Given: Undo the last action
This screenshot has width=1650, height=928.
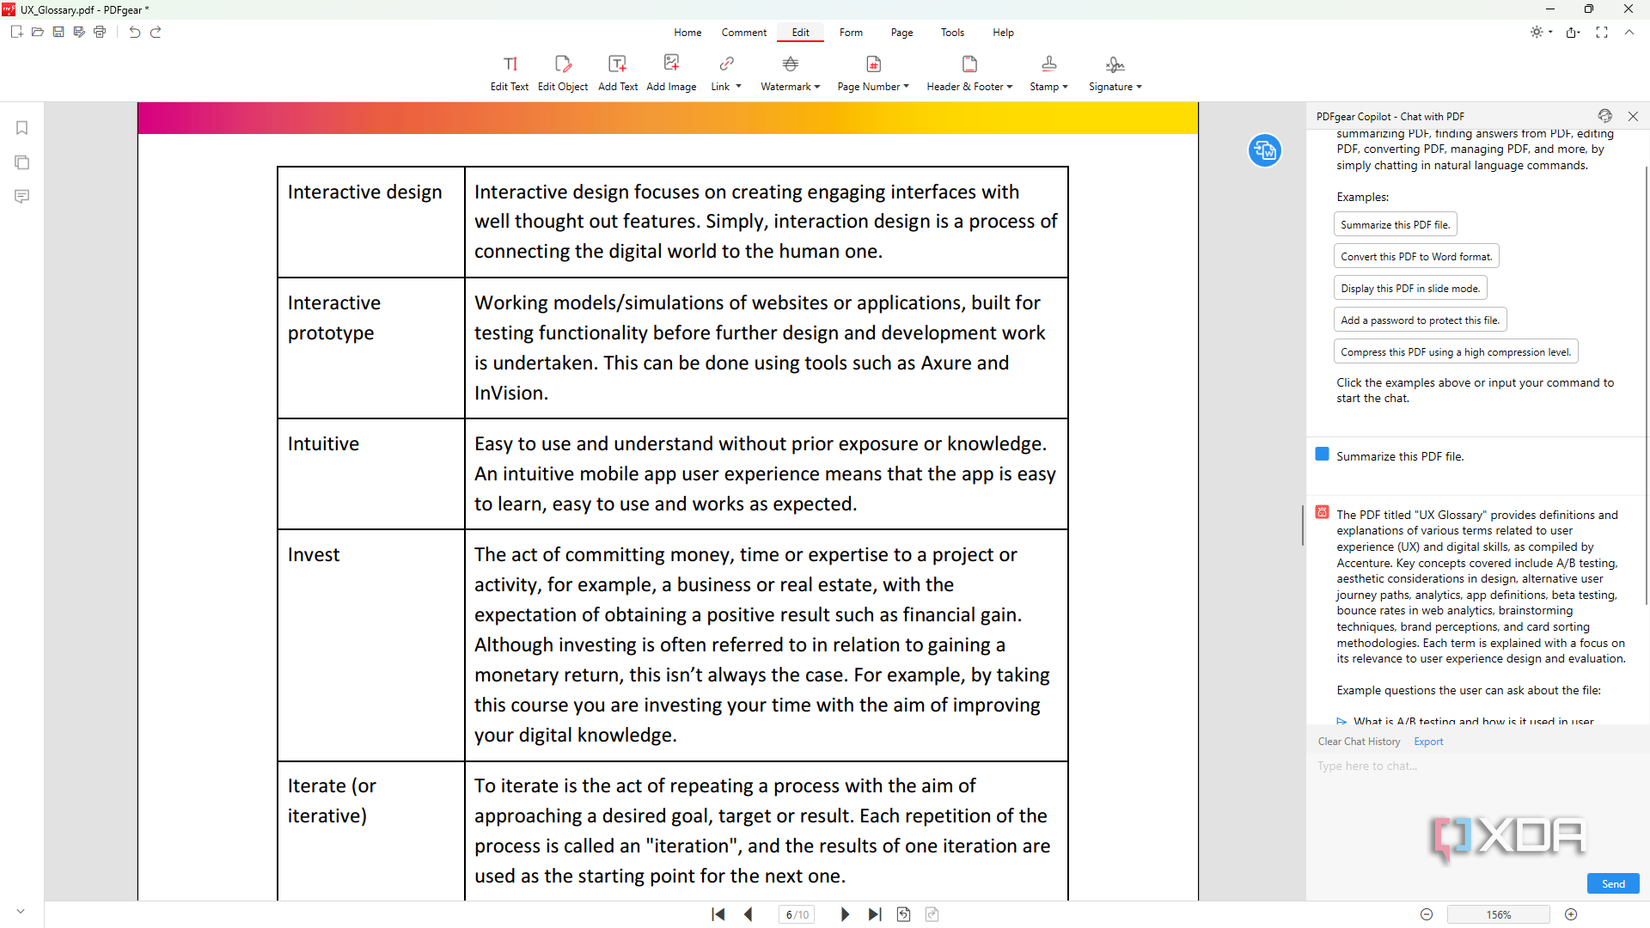Looking at the screenshot, I should pyautogui.click(x=135, y=32).
